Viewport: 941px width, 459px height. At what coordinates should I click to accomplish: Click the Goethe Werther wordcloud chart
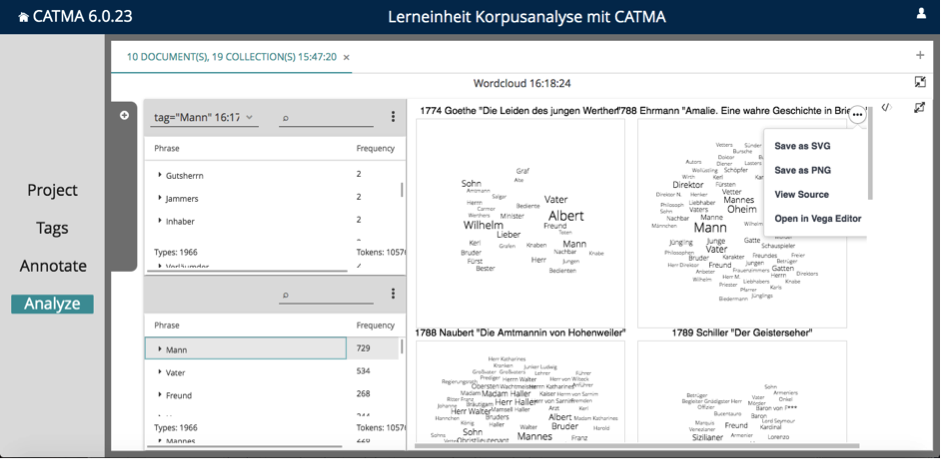(x=520, y=222)
